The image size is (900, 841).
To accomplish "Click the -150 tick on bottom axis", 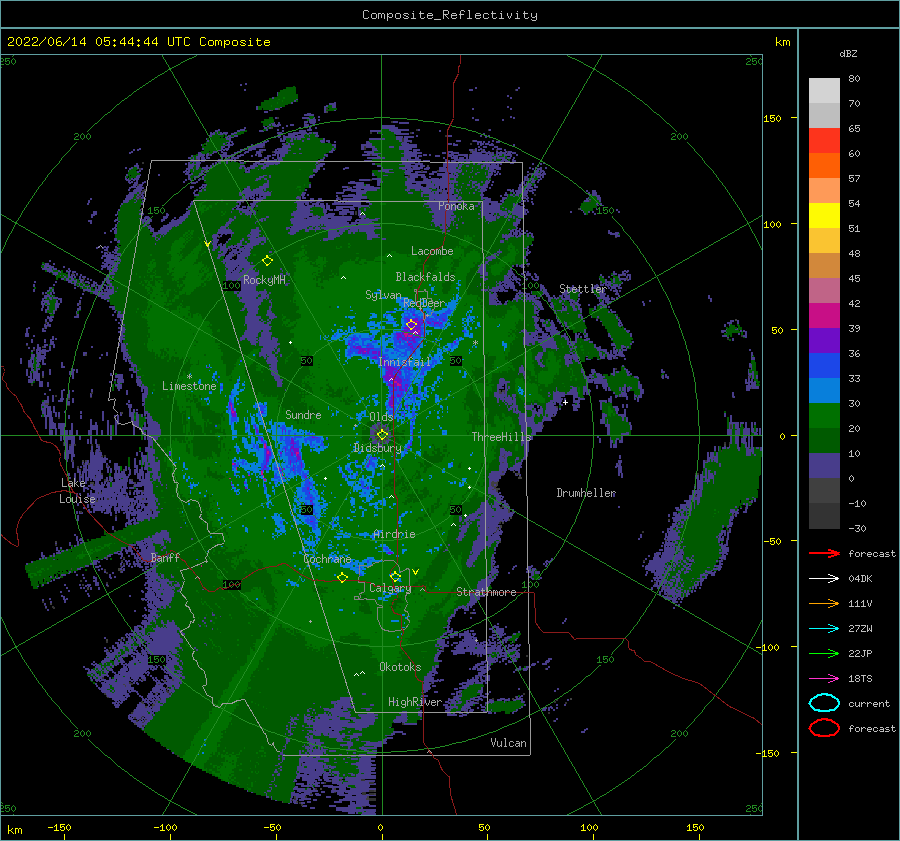I will coord(59,827).
